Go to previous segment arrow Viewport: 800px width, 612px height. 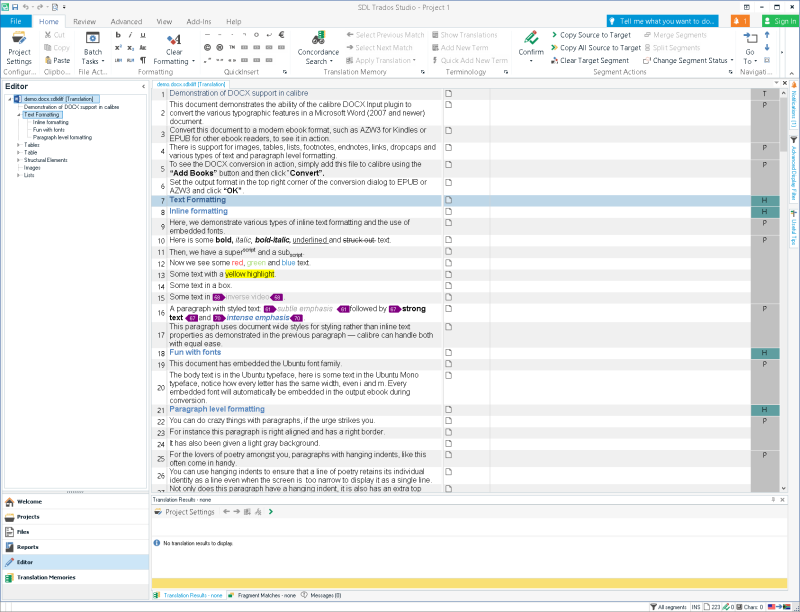[x=767, y=35]
